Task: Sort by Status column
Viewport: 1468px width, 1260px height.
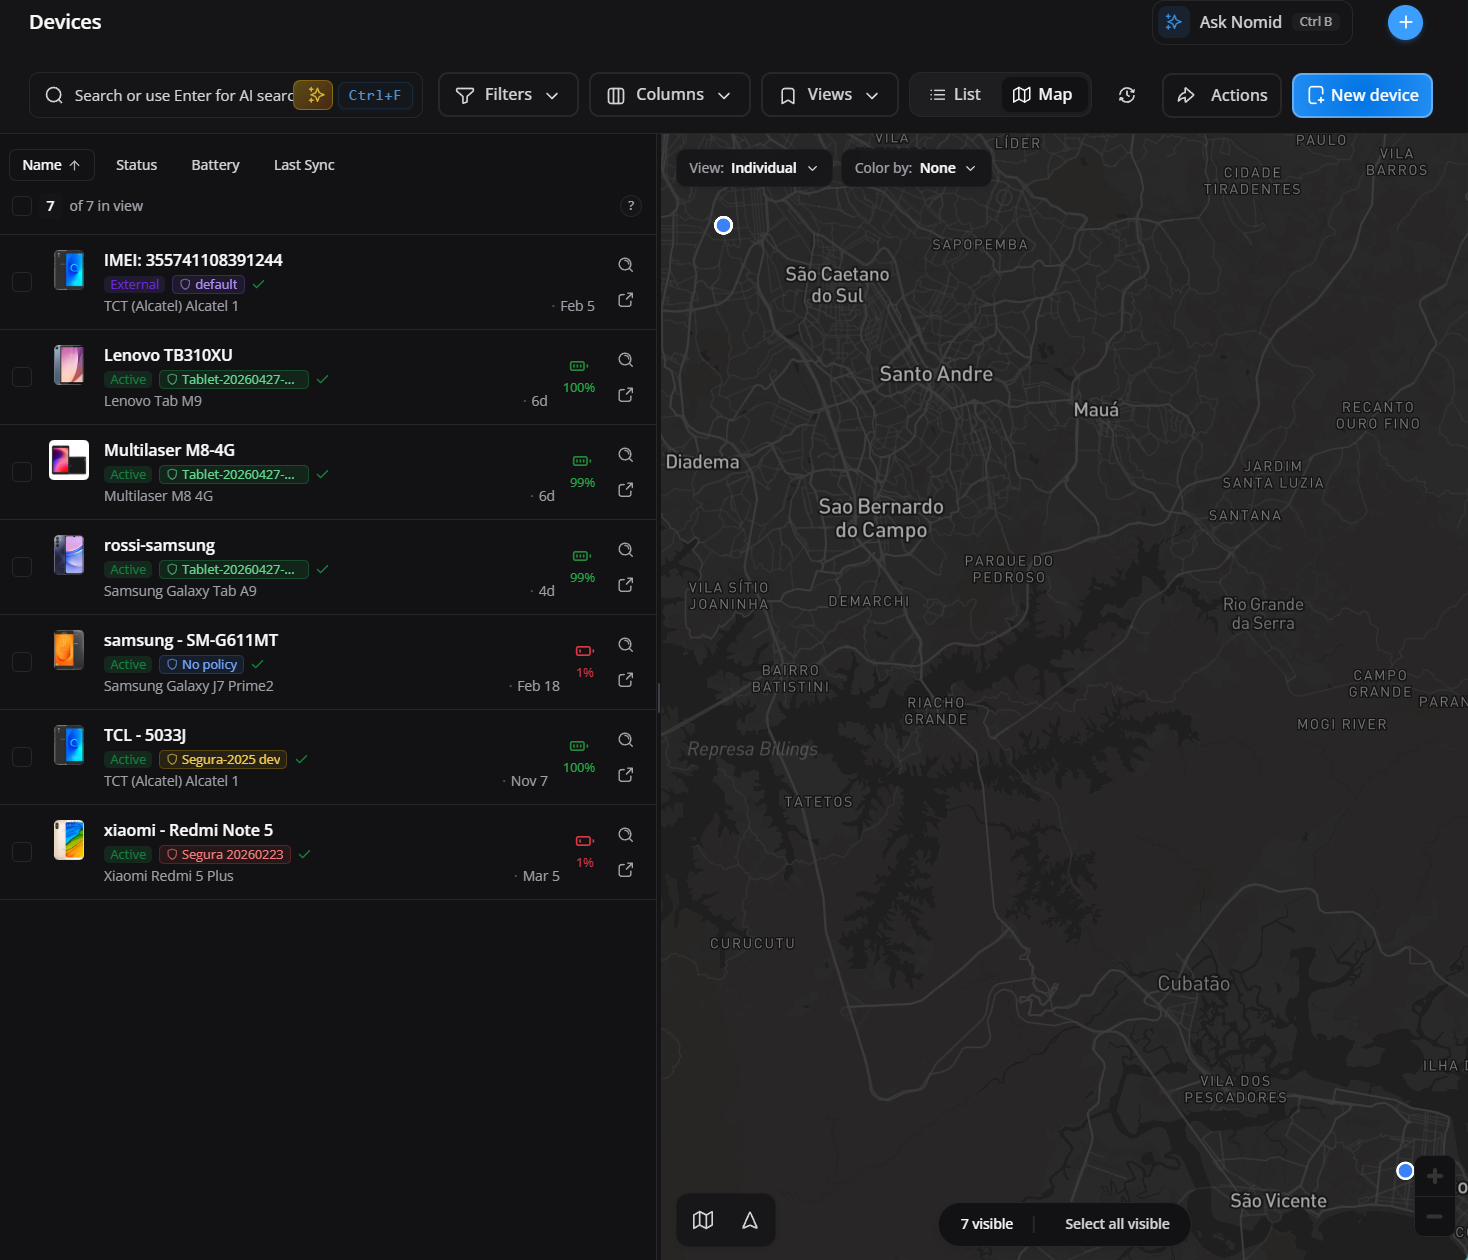Action: point(136,165)
